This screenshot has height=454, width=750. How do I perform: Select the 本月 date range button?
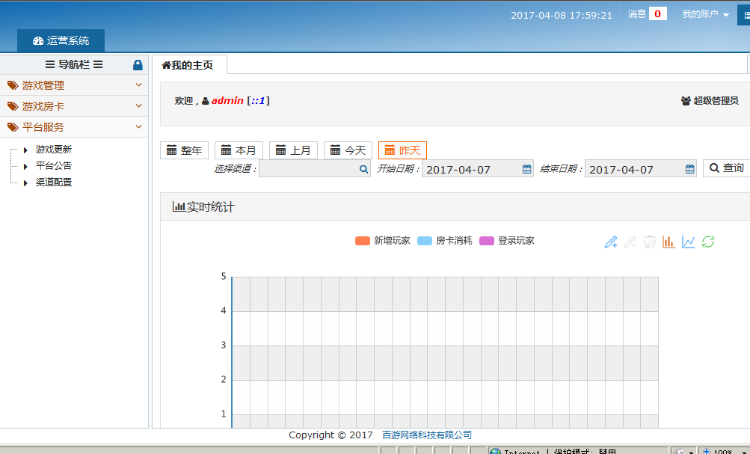pos(239,150)
